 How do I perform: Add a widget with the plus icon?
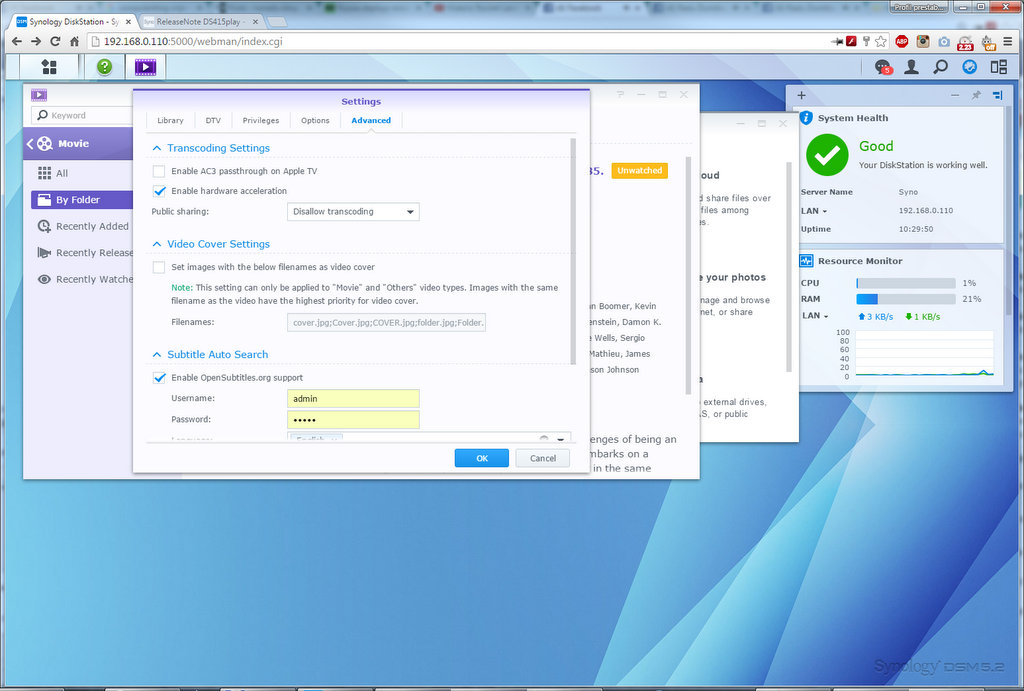tap(801, 95)
